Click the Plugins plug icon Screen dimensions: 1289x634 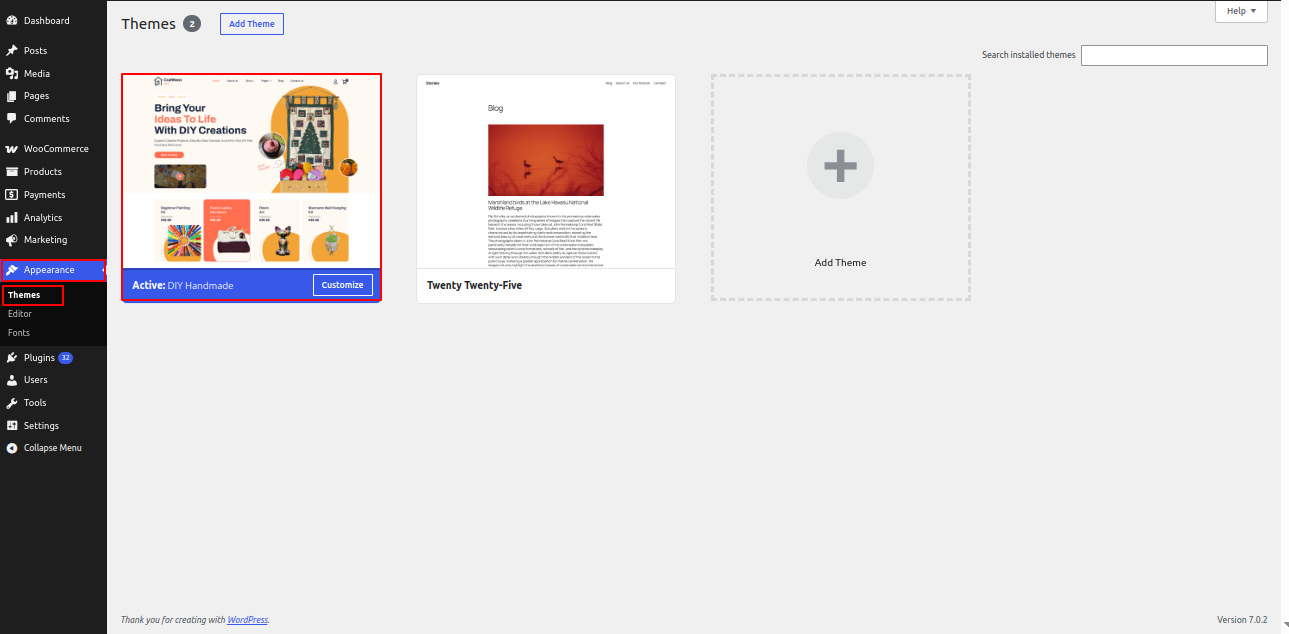(12, 357)
